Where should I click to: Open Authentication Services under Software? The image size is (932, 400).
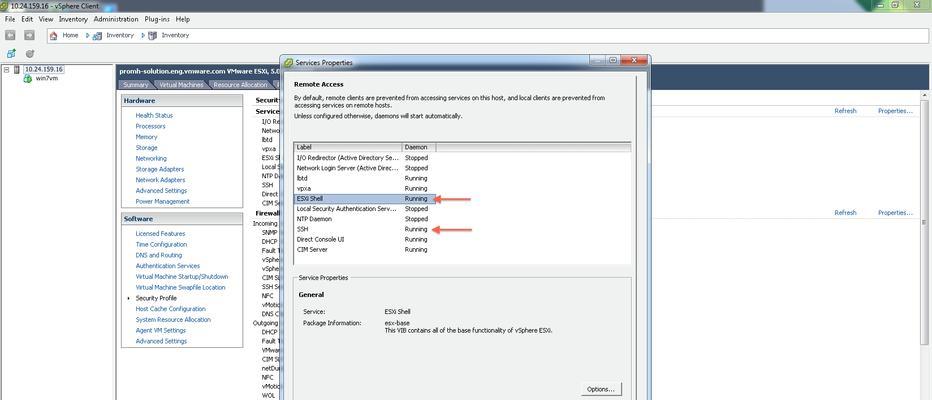[168, 266]
